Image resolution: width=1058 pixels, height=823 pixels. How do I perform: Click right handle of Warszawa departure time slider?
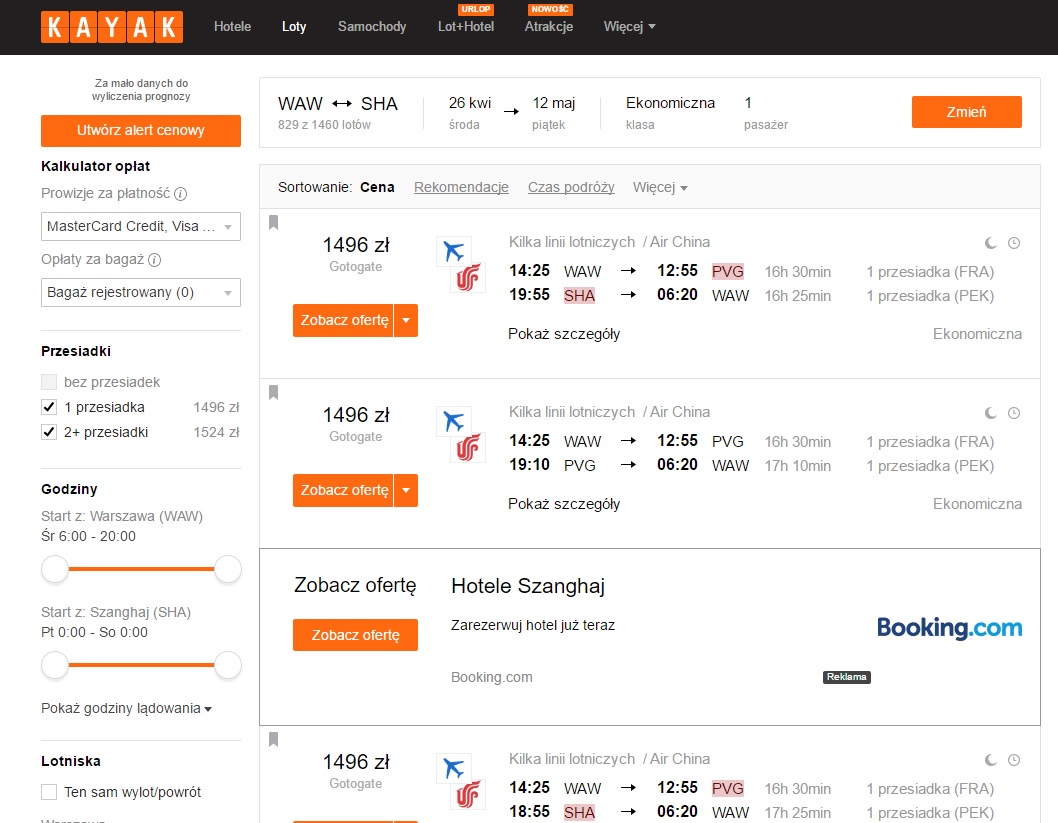tap(228, 569)
